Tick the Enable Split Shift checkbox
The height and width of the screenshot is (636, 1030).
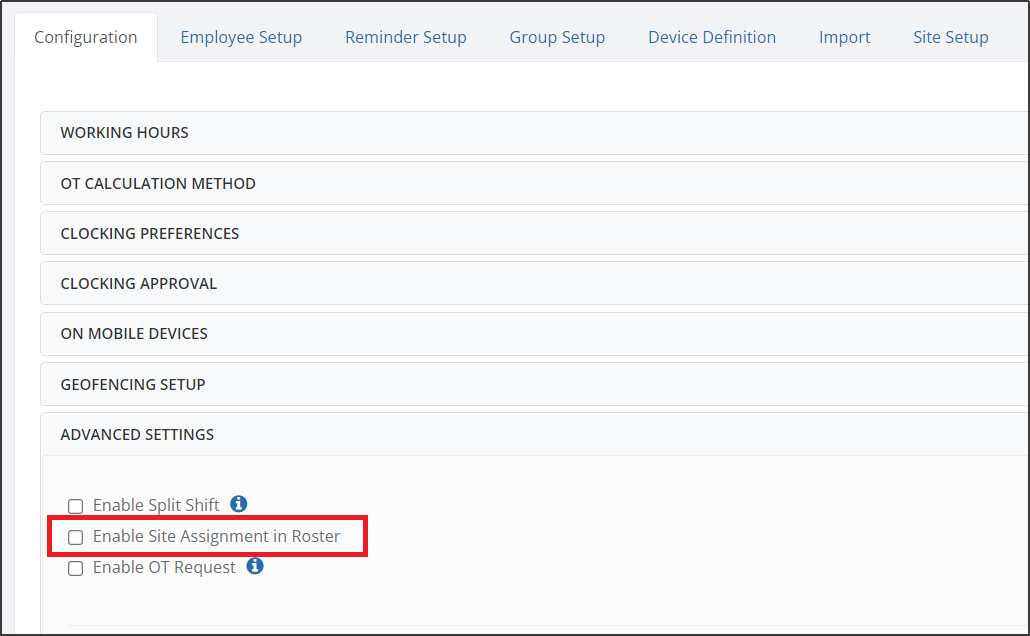[76, 506]
